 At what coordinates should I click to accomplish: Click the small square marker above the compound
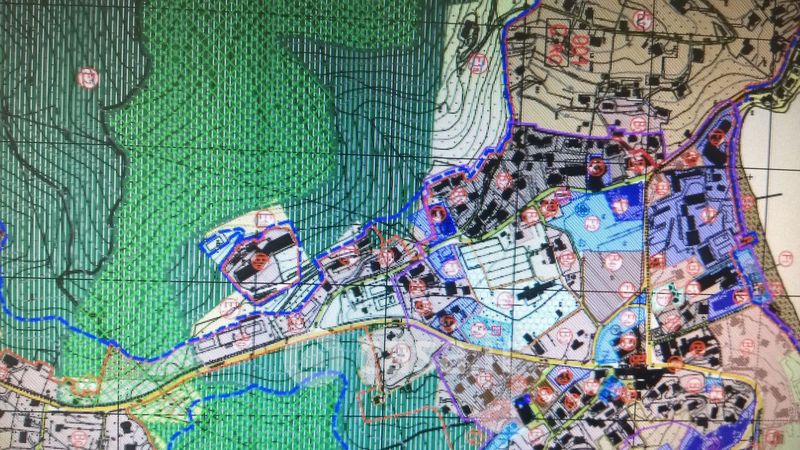(264, 218)
